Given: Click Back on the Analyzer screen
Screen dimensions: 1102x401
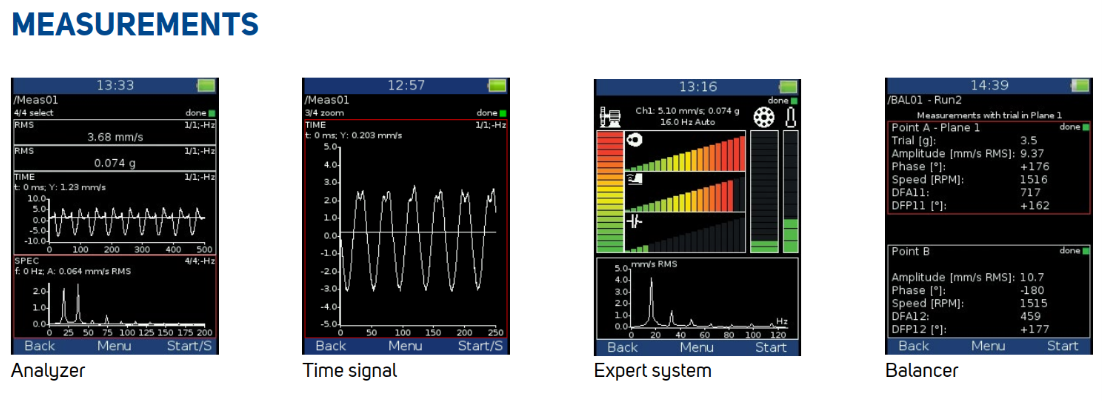Looking at the screenshot, I should 39,346.
